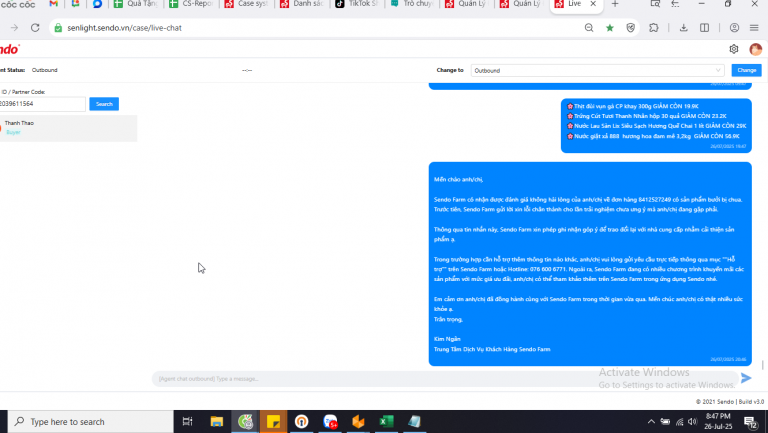Switch to the Danh sách tab
Image resolution: width=768 pixels, height=433 pixels.
(302, 4)
